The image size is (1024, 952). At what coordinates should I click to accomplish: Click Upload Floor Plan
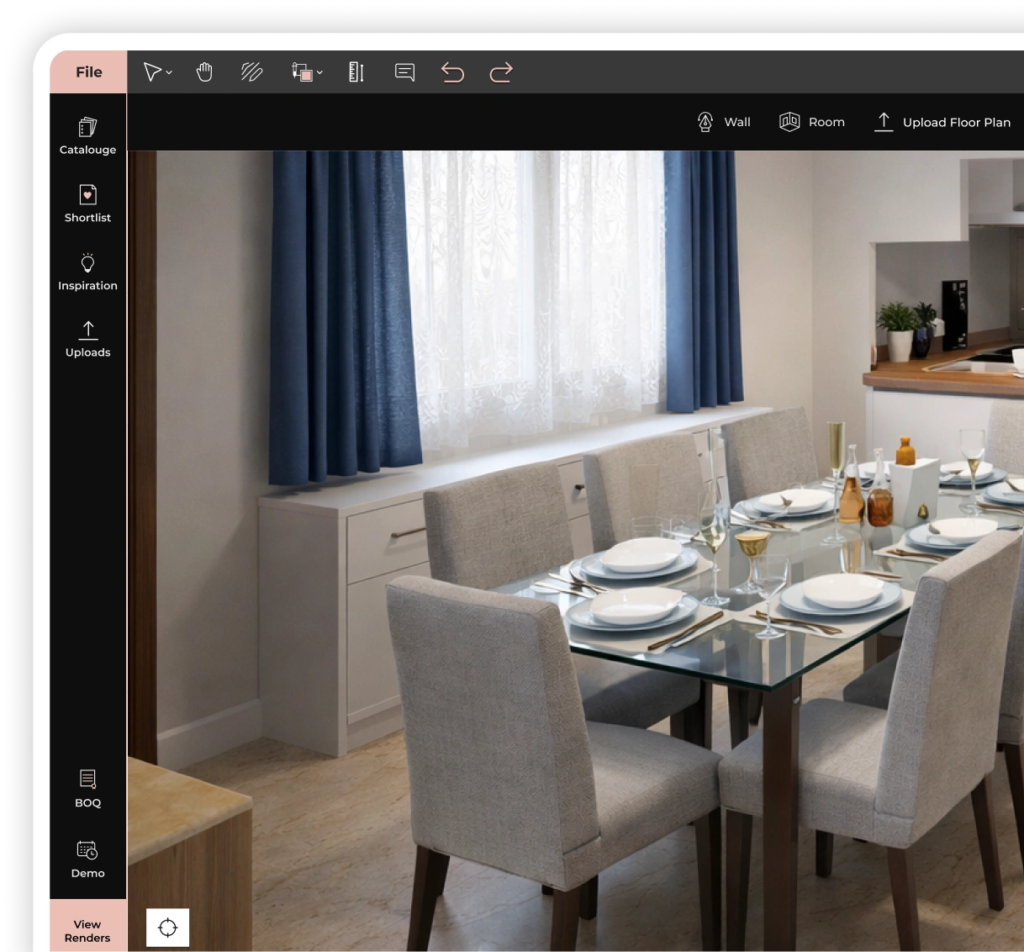point(942,122)
